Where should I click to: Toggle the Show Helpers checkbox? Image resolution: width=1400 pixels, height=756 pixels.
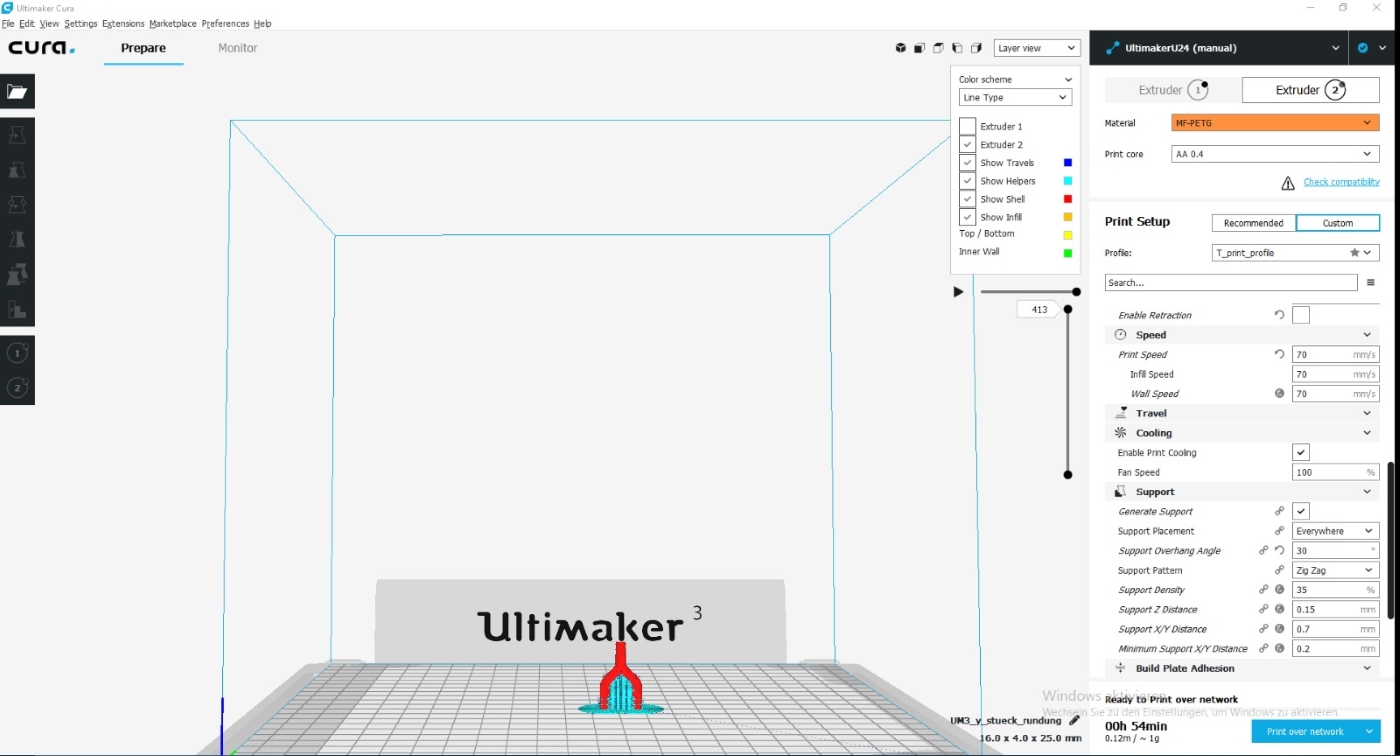click(x=967, y=181)
